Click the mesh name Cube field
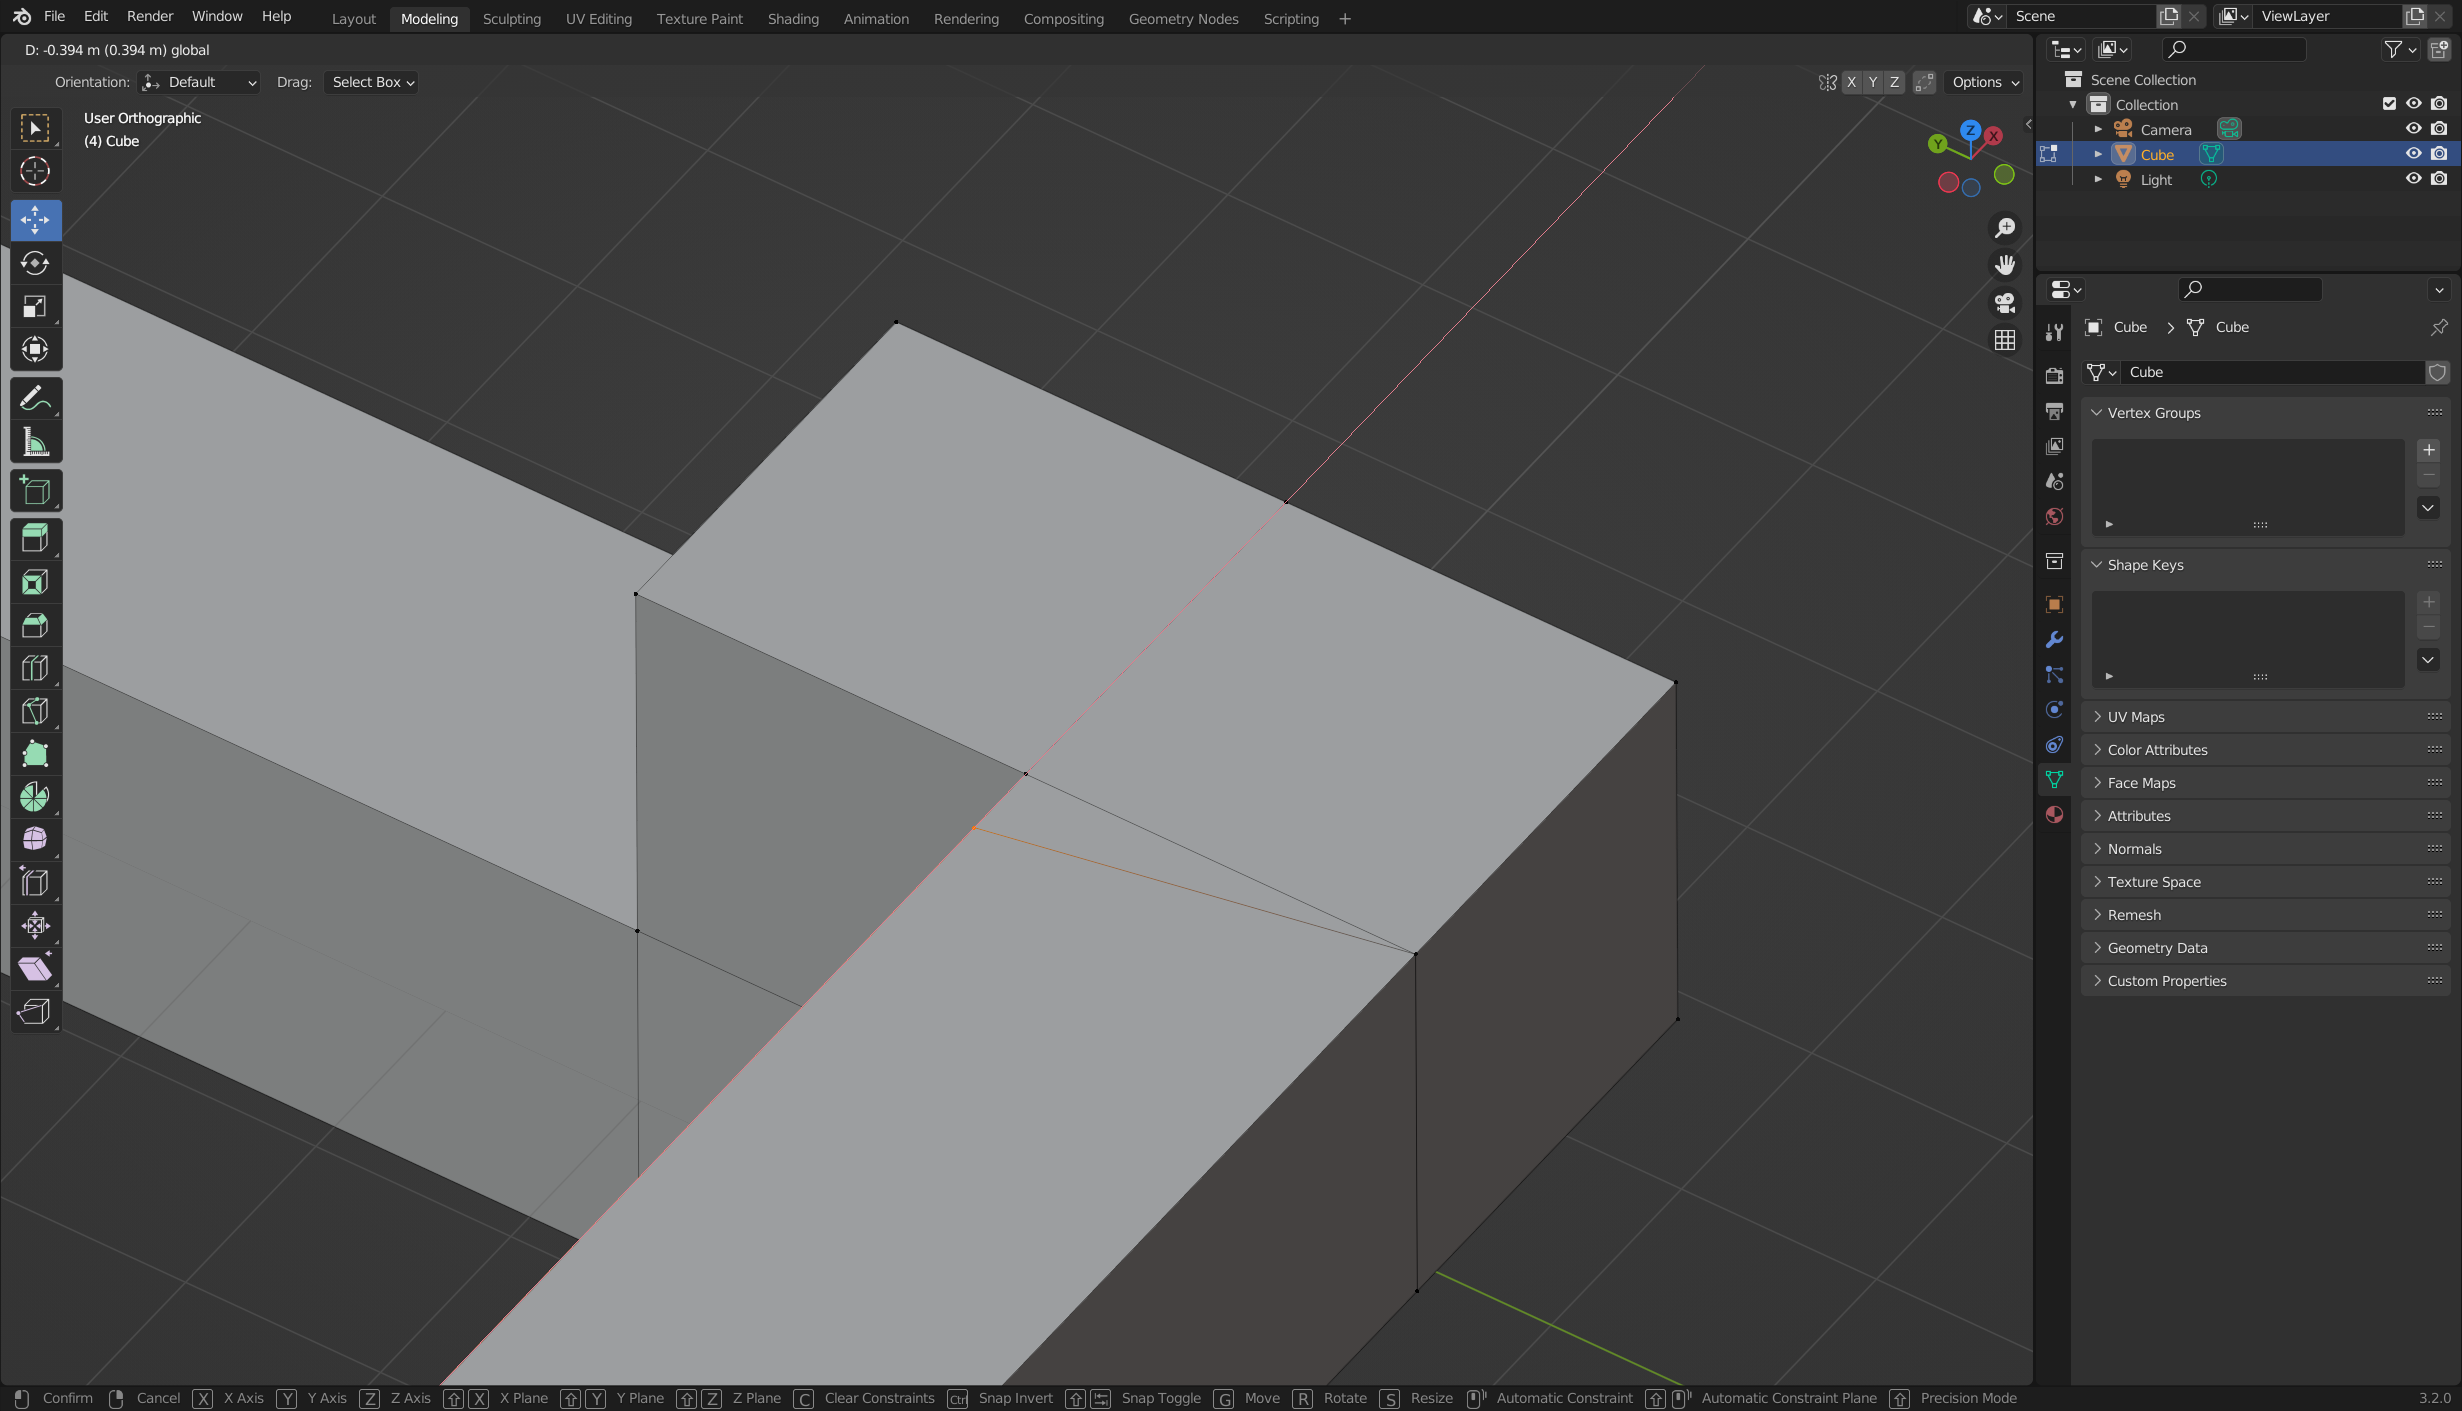Viewport: 2462px width, 1411px height. click(2272, 372)
